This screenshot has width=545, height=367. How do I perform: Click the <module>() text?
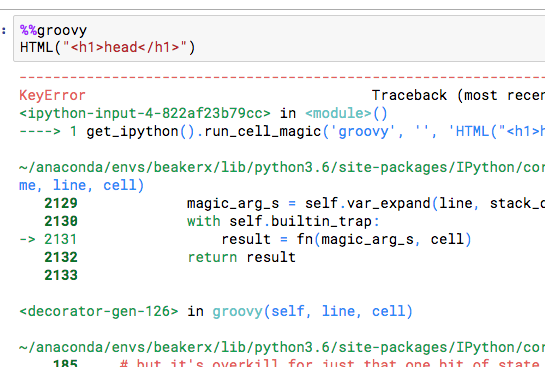click(346, 113)
